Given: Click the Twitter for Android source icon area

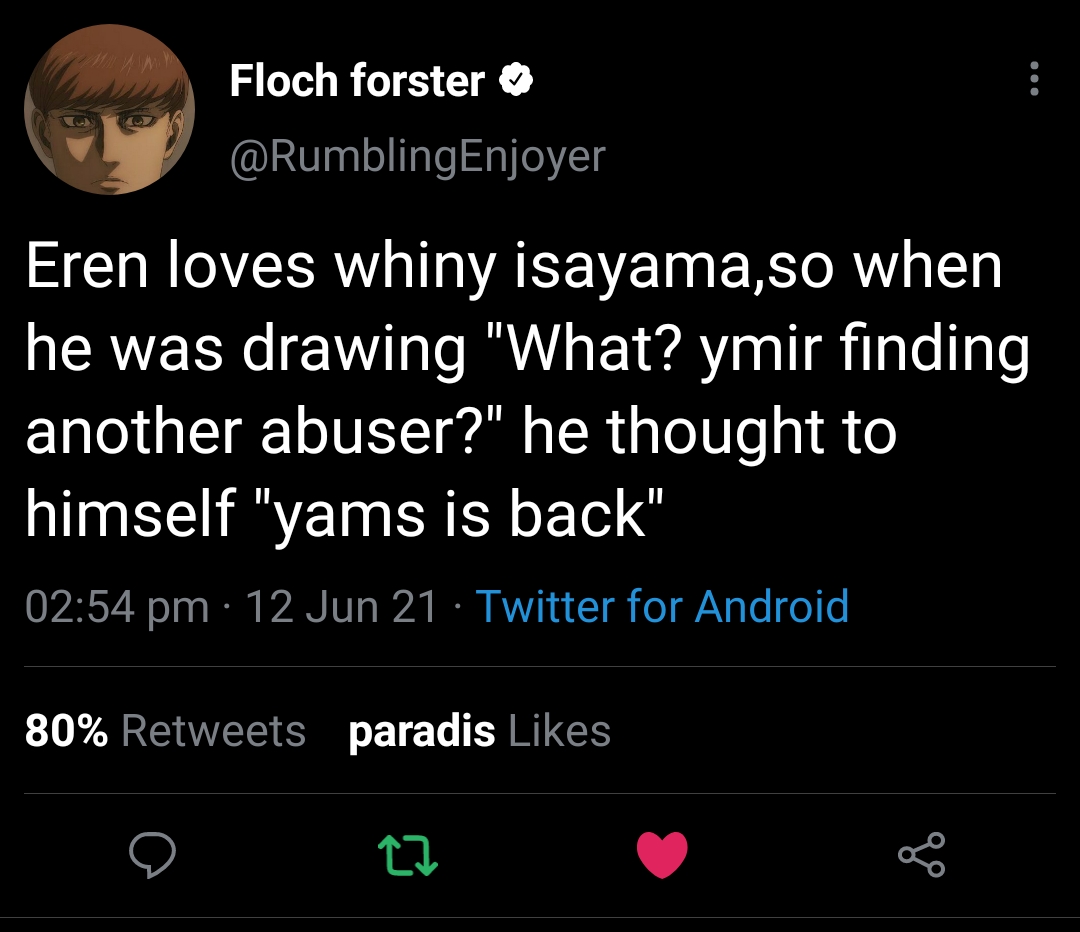Looking at the screenshot, I should [663, 607].
